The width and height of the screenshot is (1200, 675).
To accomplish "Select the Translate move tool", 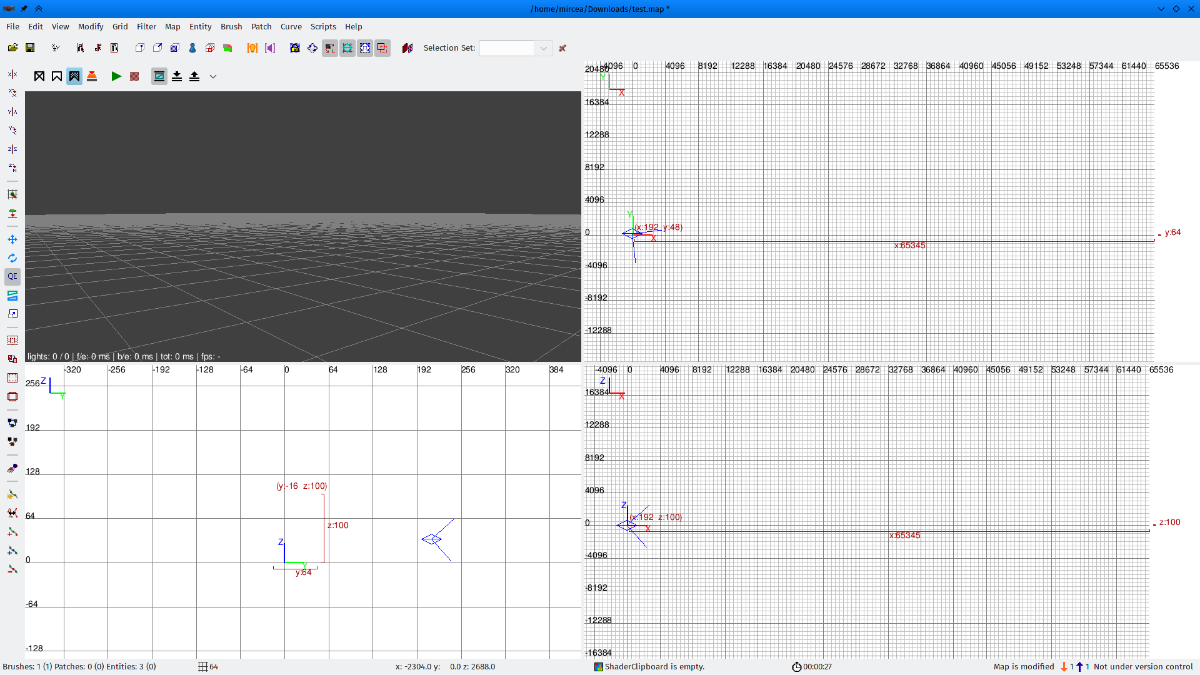I will click(12, 240).
